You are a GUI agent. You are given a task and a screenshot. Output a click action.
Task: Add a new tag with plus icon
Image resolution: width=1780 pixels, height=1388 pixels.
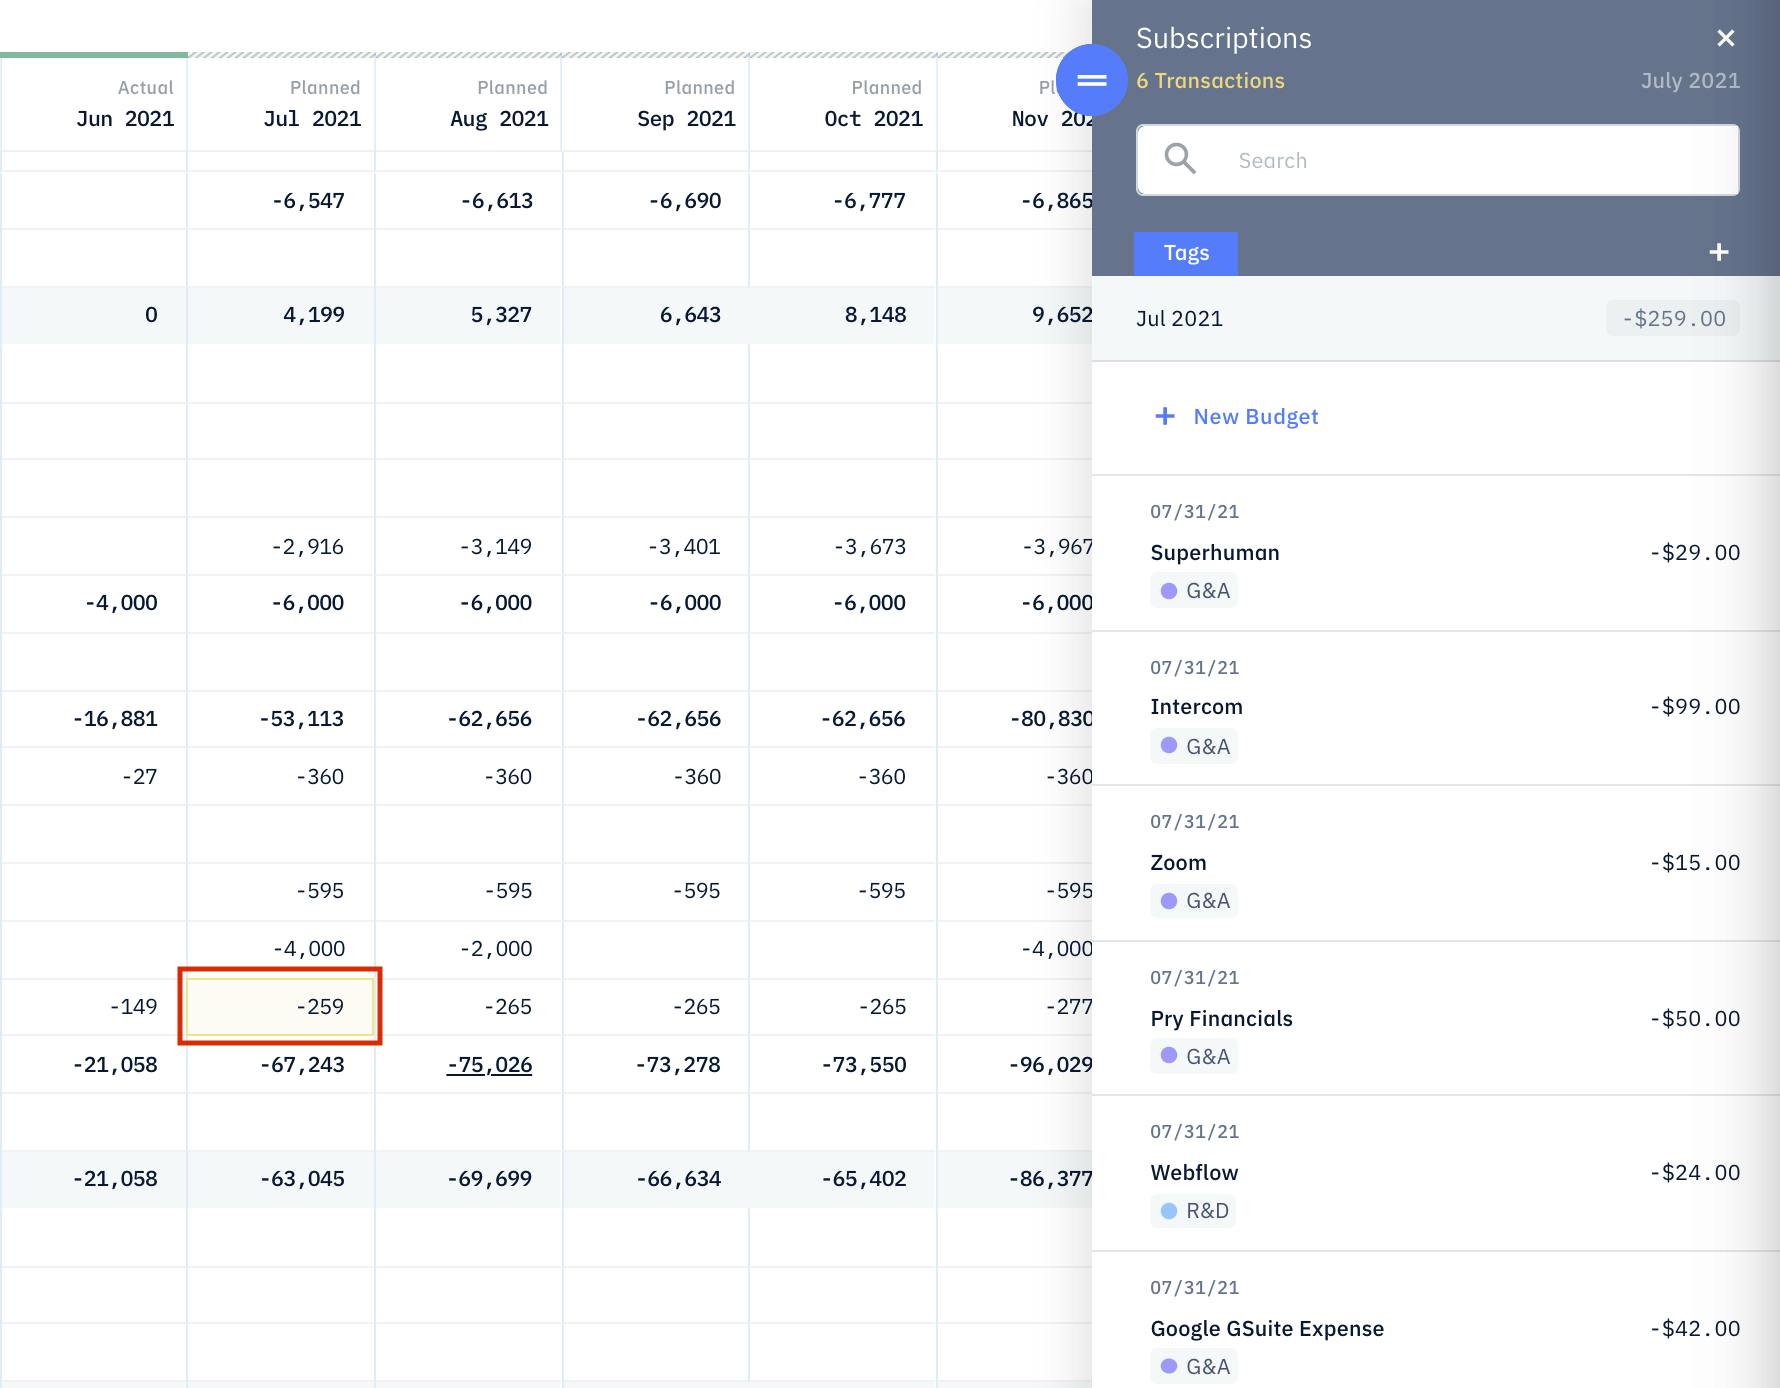tap(1719, 252)
